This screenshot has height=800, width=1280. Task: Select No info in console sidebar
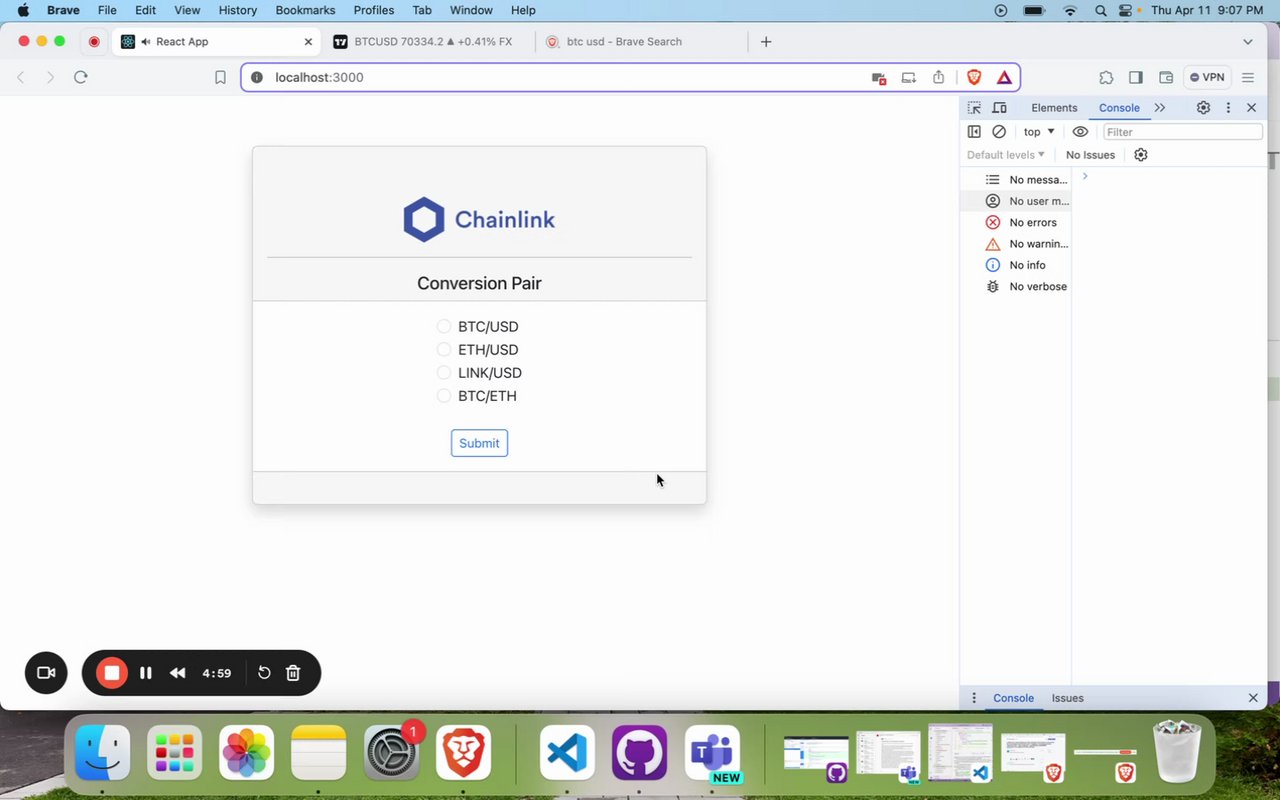[x=1015, y=265]
